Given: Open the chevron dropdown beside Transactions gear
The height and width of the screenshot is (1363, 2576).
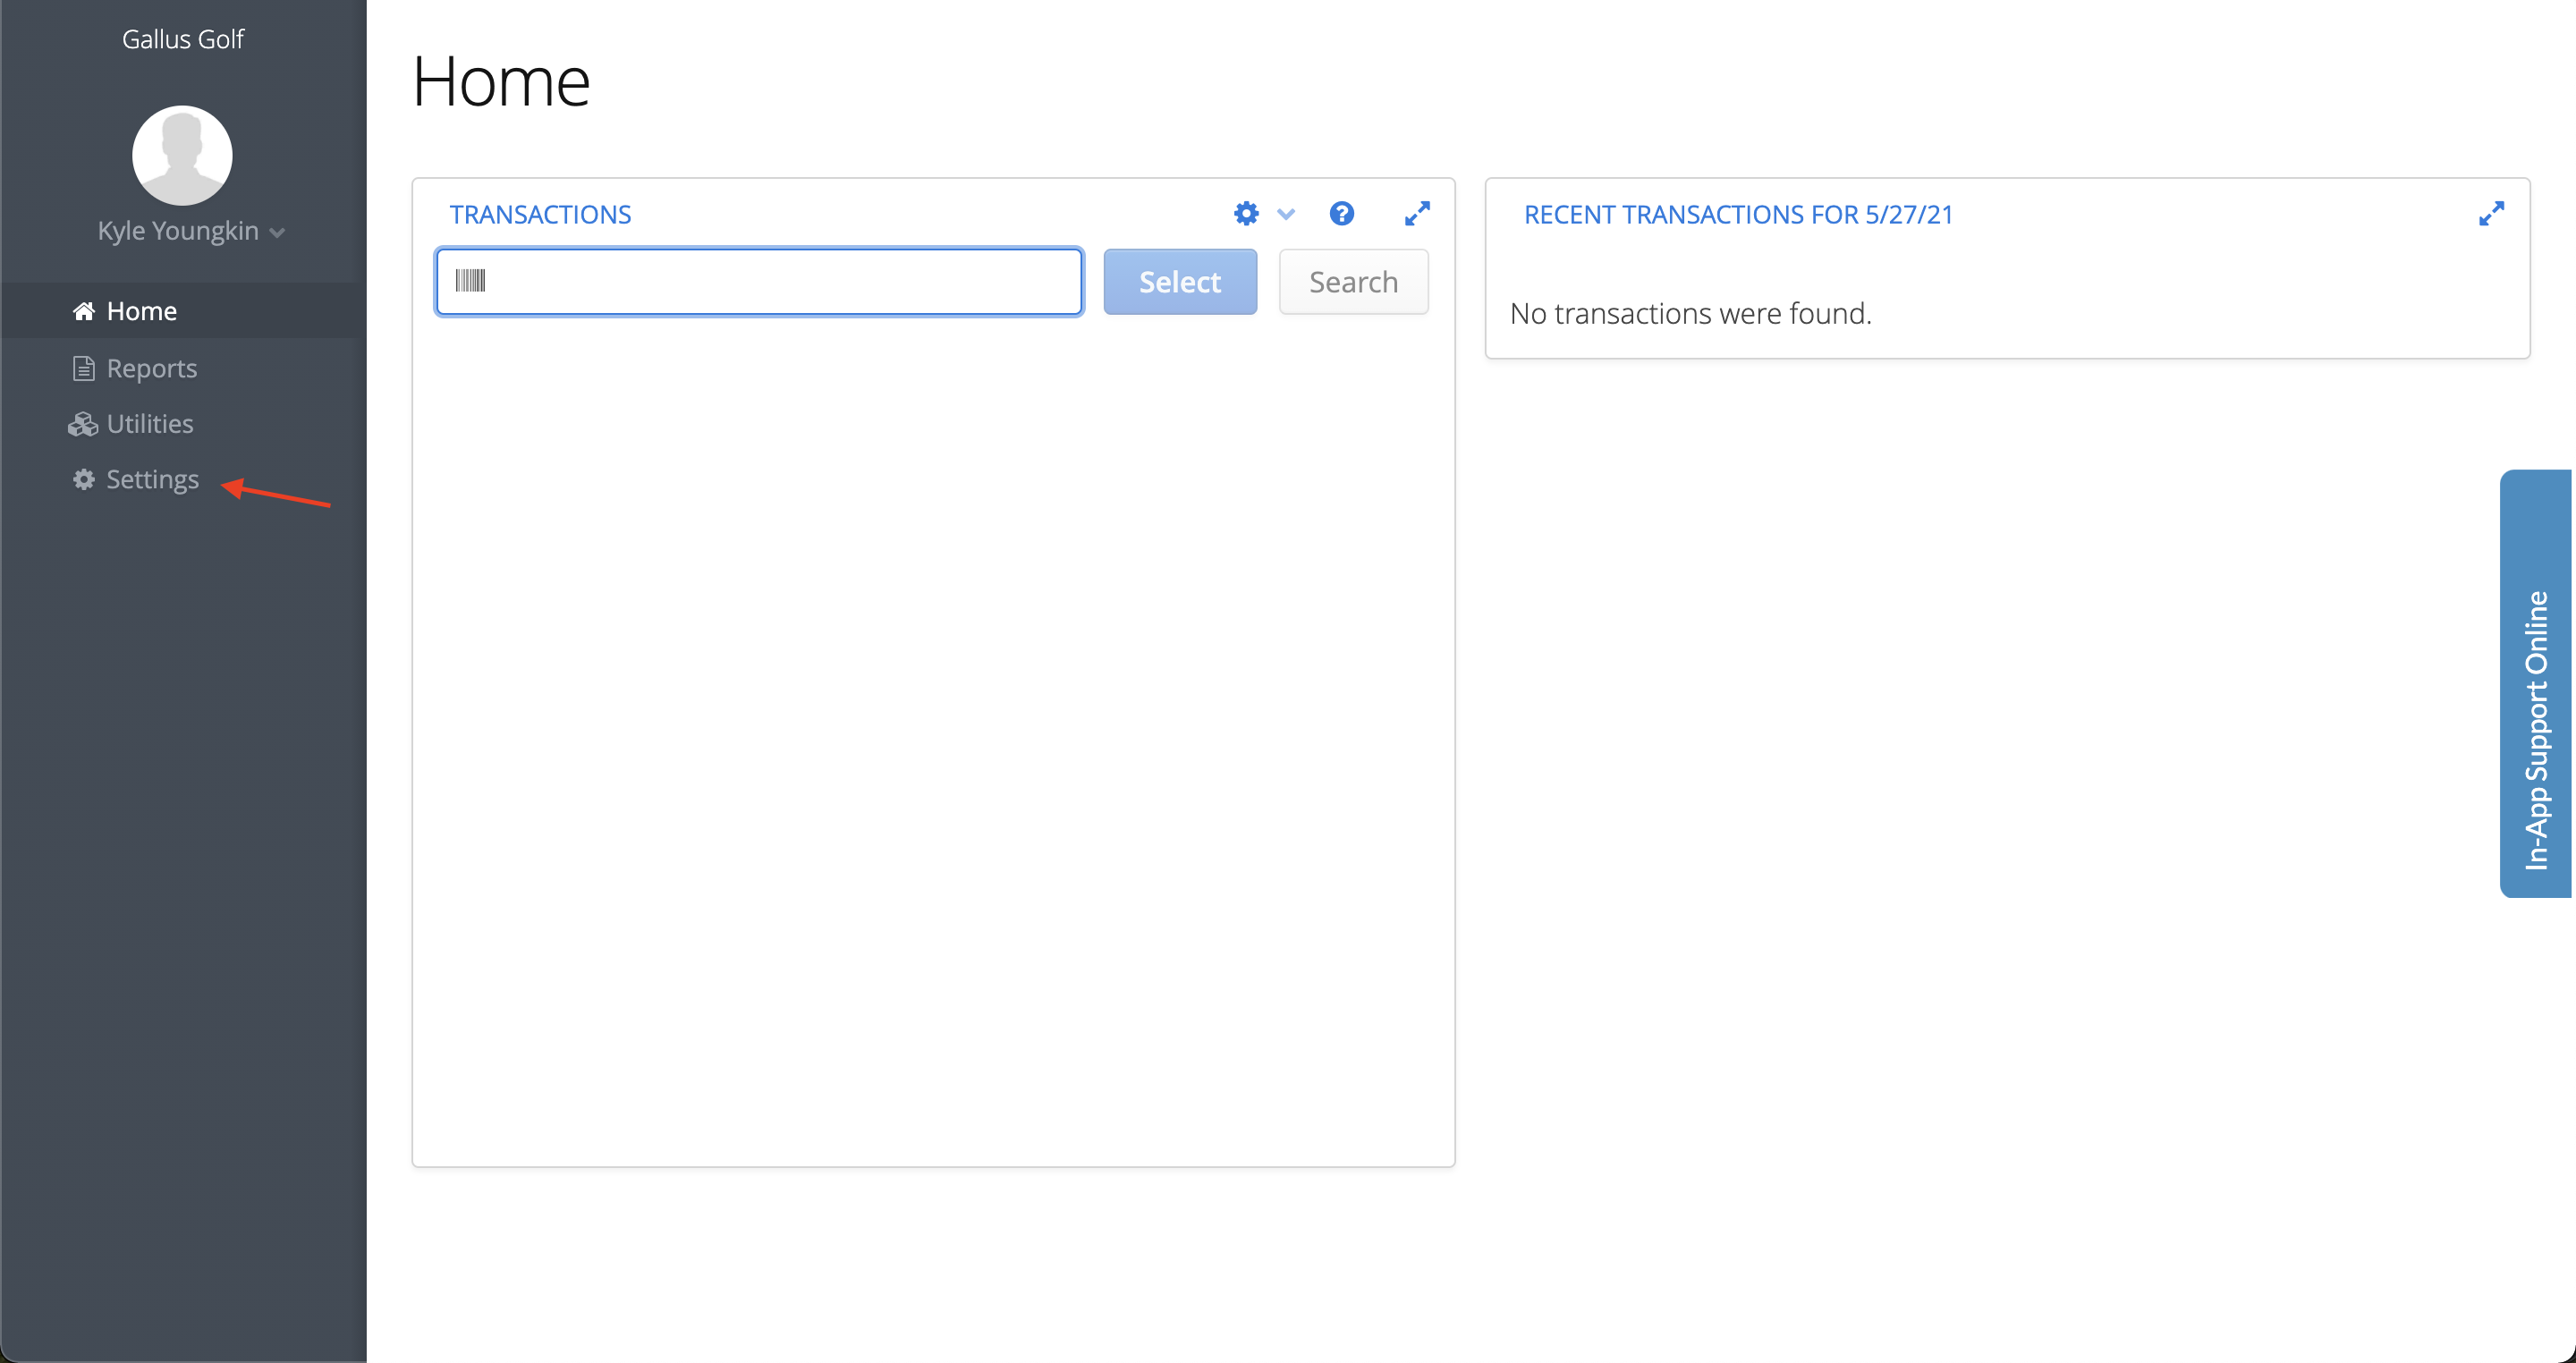Looking at the screenshot, I should point(1286,214).
